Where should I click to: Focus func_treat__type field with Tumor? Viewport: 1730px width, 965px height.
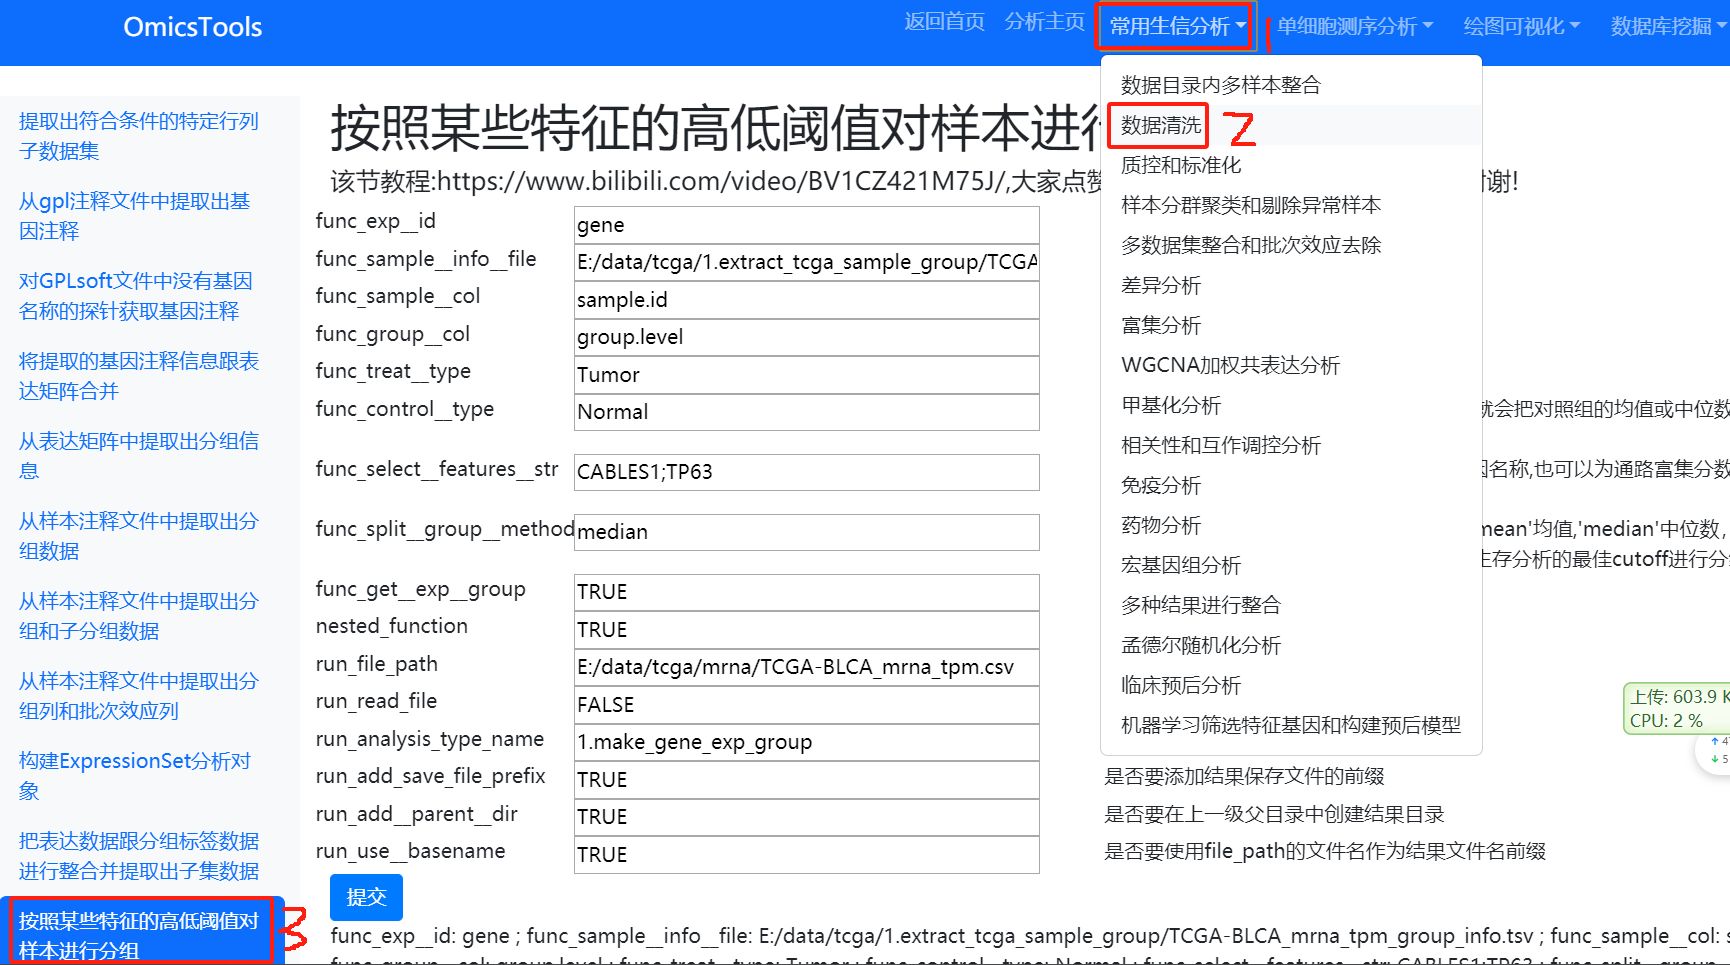tap(806, 375)
